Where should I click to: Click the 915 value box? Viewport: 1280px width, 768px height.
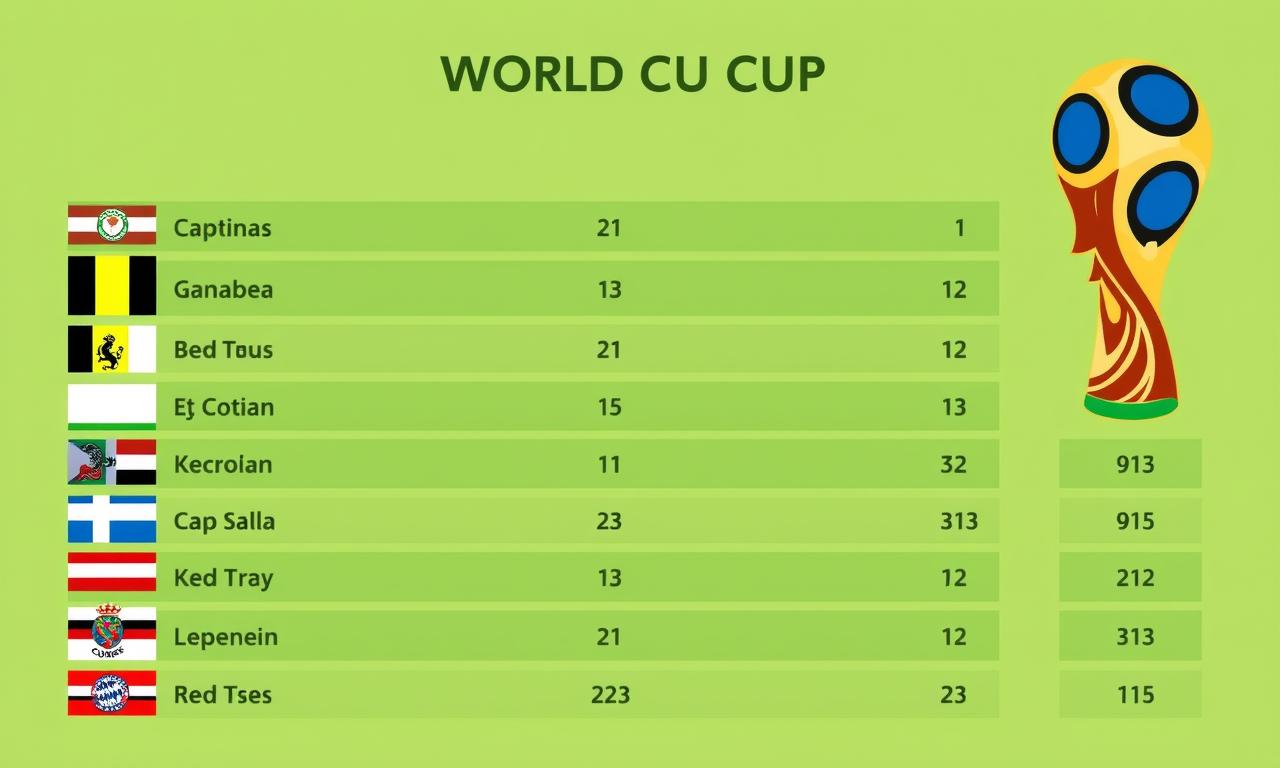(x=1131, y=521)
